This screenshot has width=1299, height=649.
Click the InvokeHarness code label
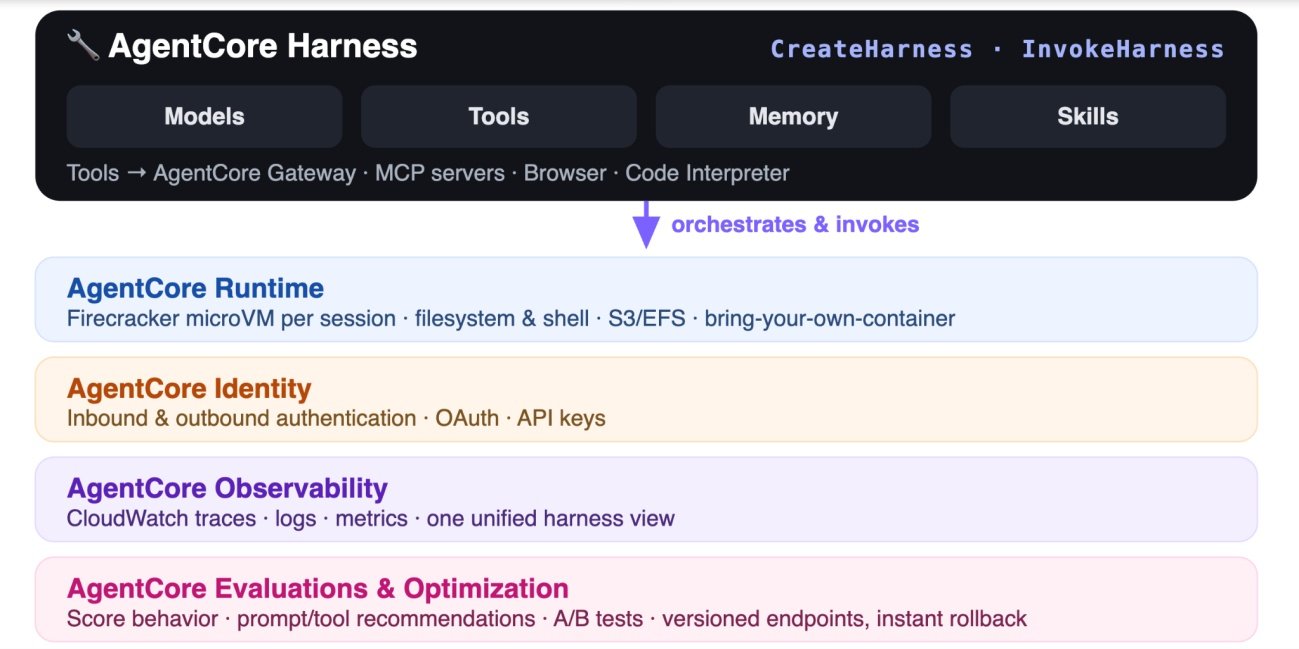coord(1122,49)
